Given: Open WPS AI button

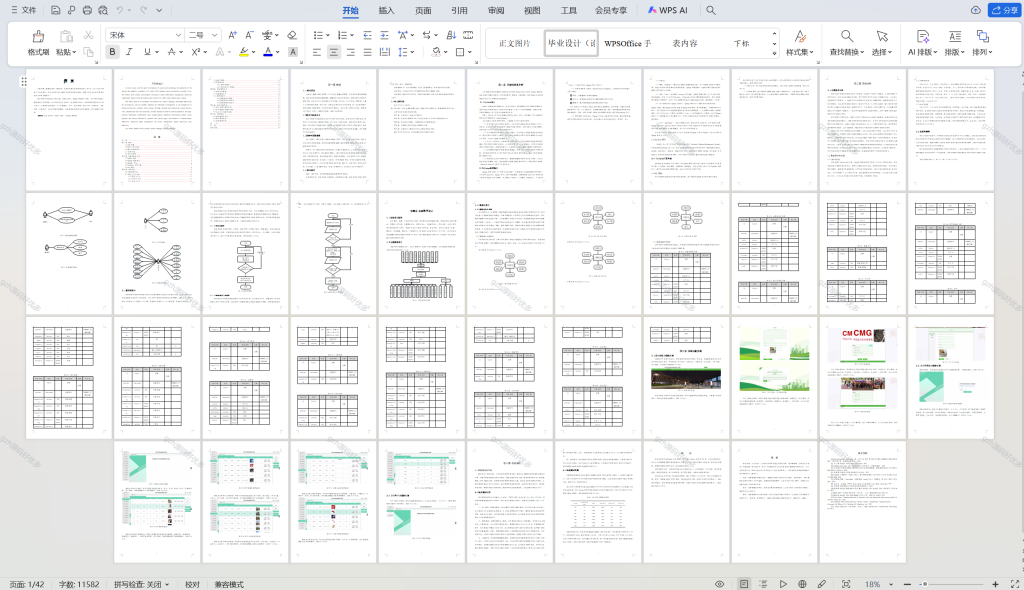Looking at the screenshot, I should coord(667,10).
